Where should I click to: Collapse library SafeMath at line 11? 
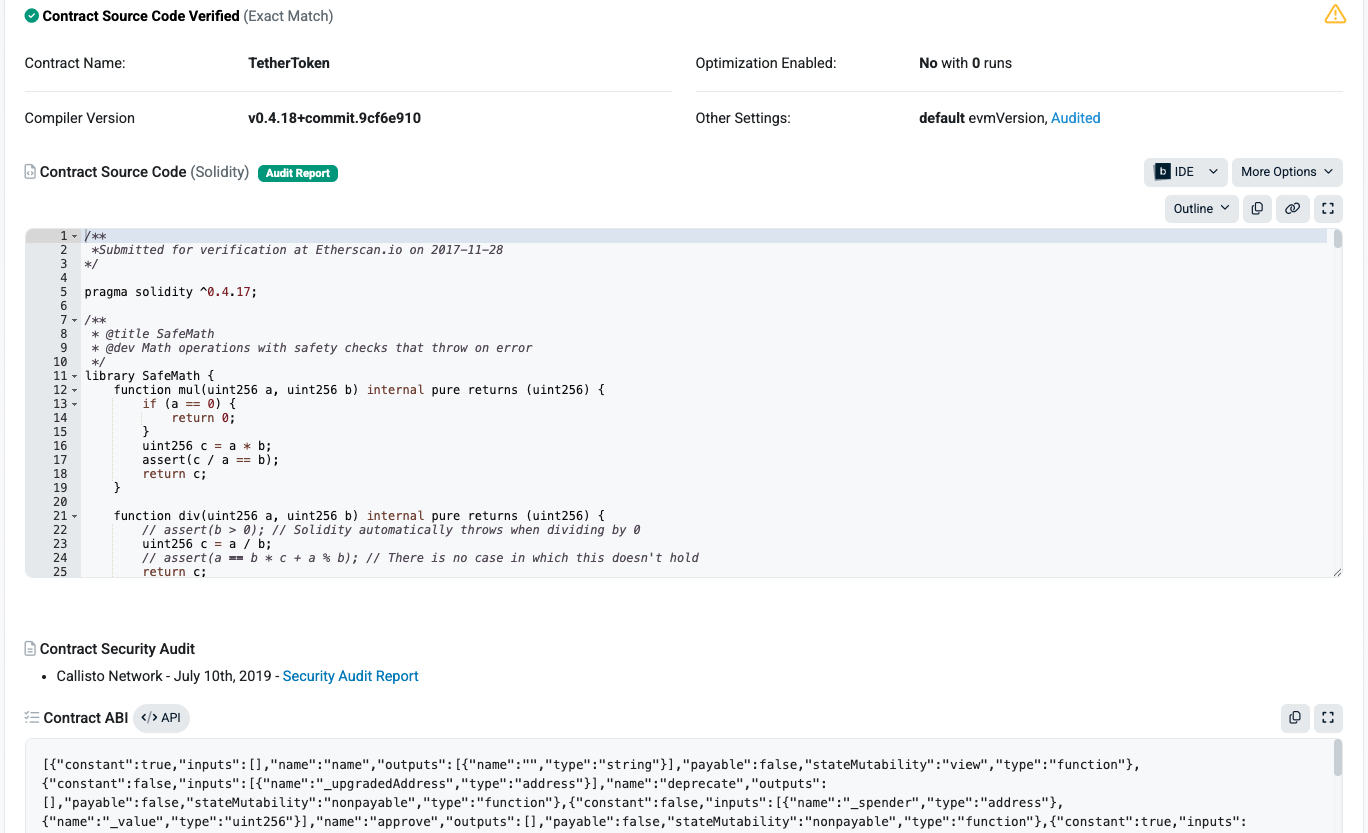[74, 376]
